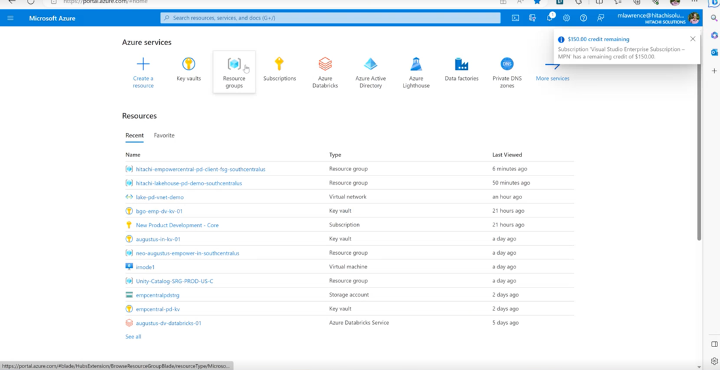720x370 pixels.
Task: Open hitachi-lakehouse-pd-demo-southcentralus resource group
Action: [189, 183]
